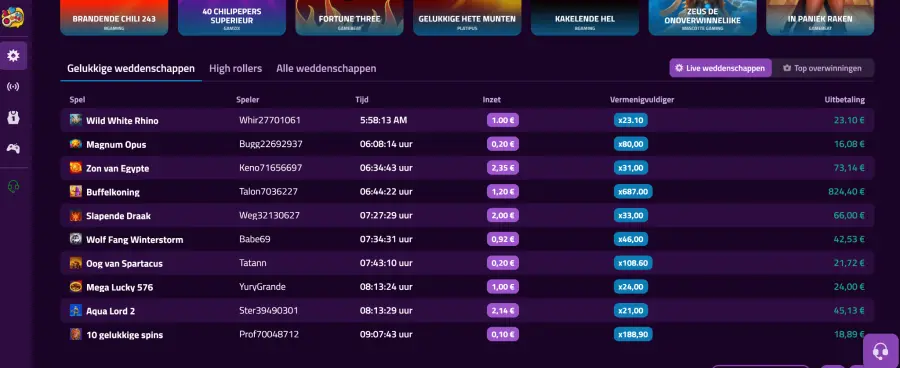The width and height of the screenshot is (900, 368).
Task: Click the slot machine sidebar icon
Action: point(13,118)
